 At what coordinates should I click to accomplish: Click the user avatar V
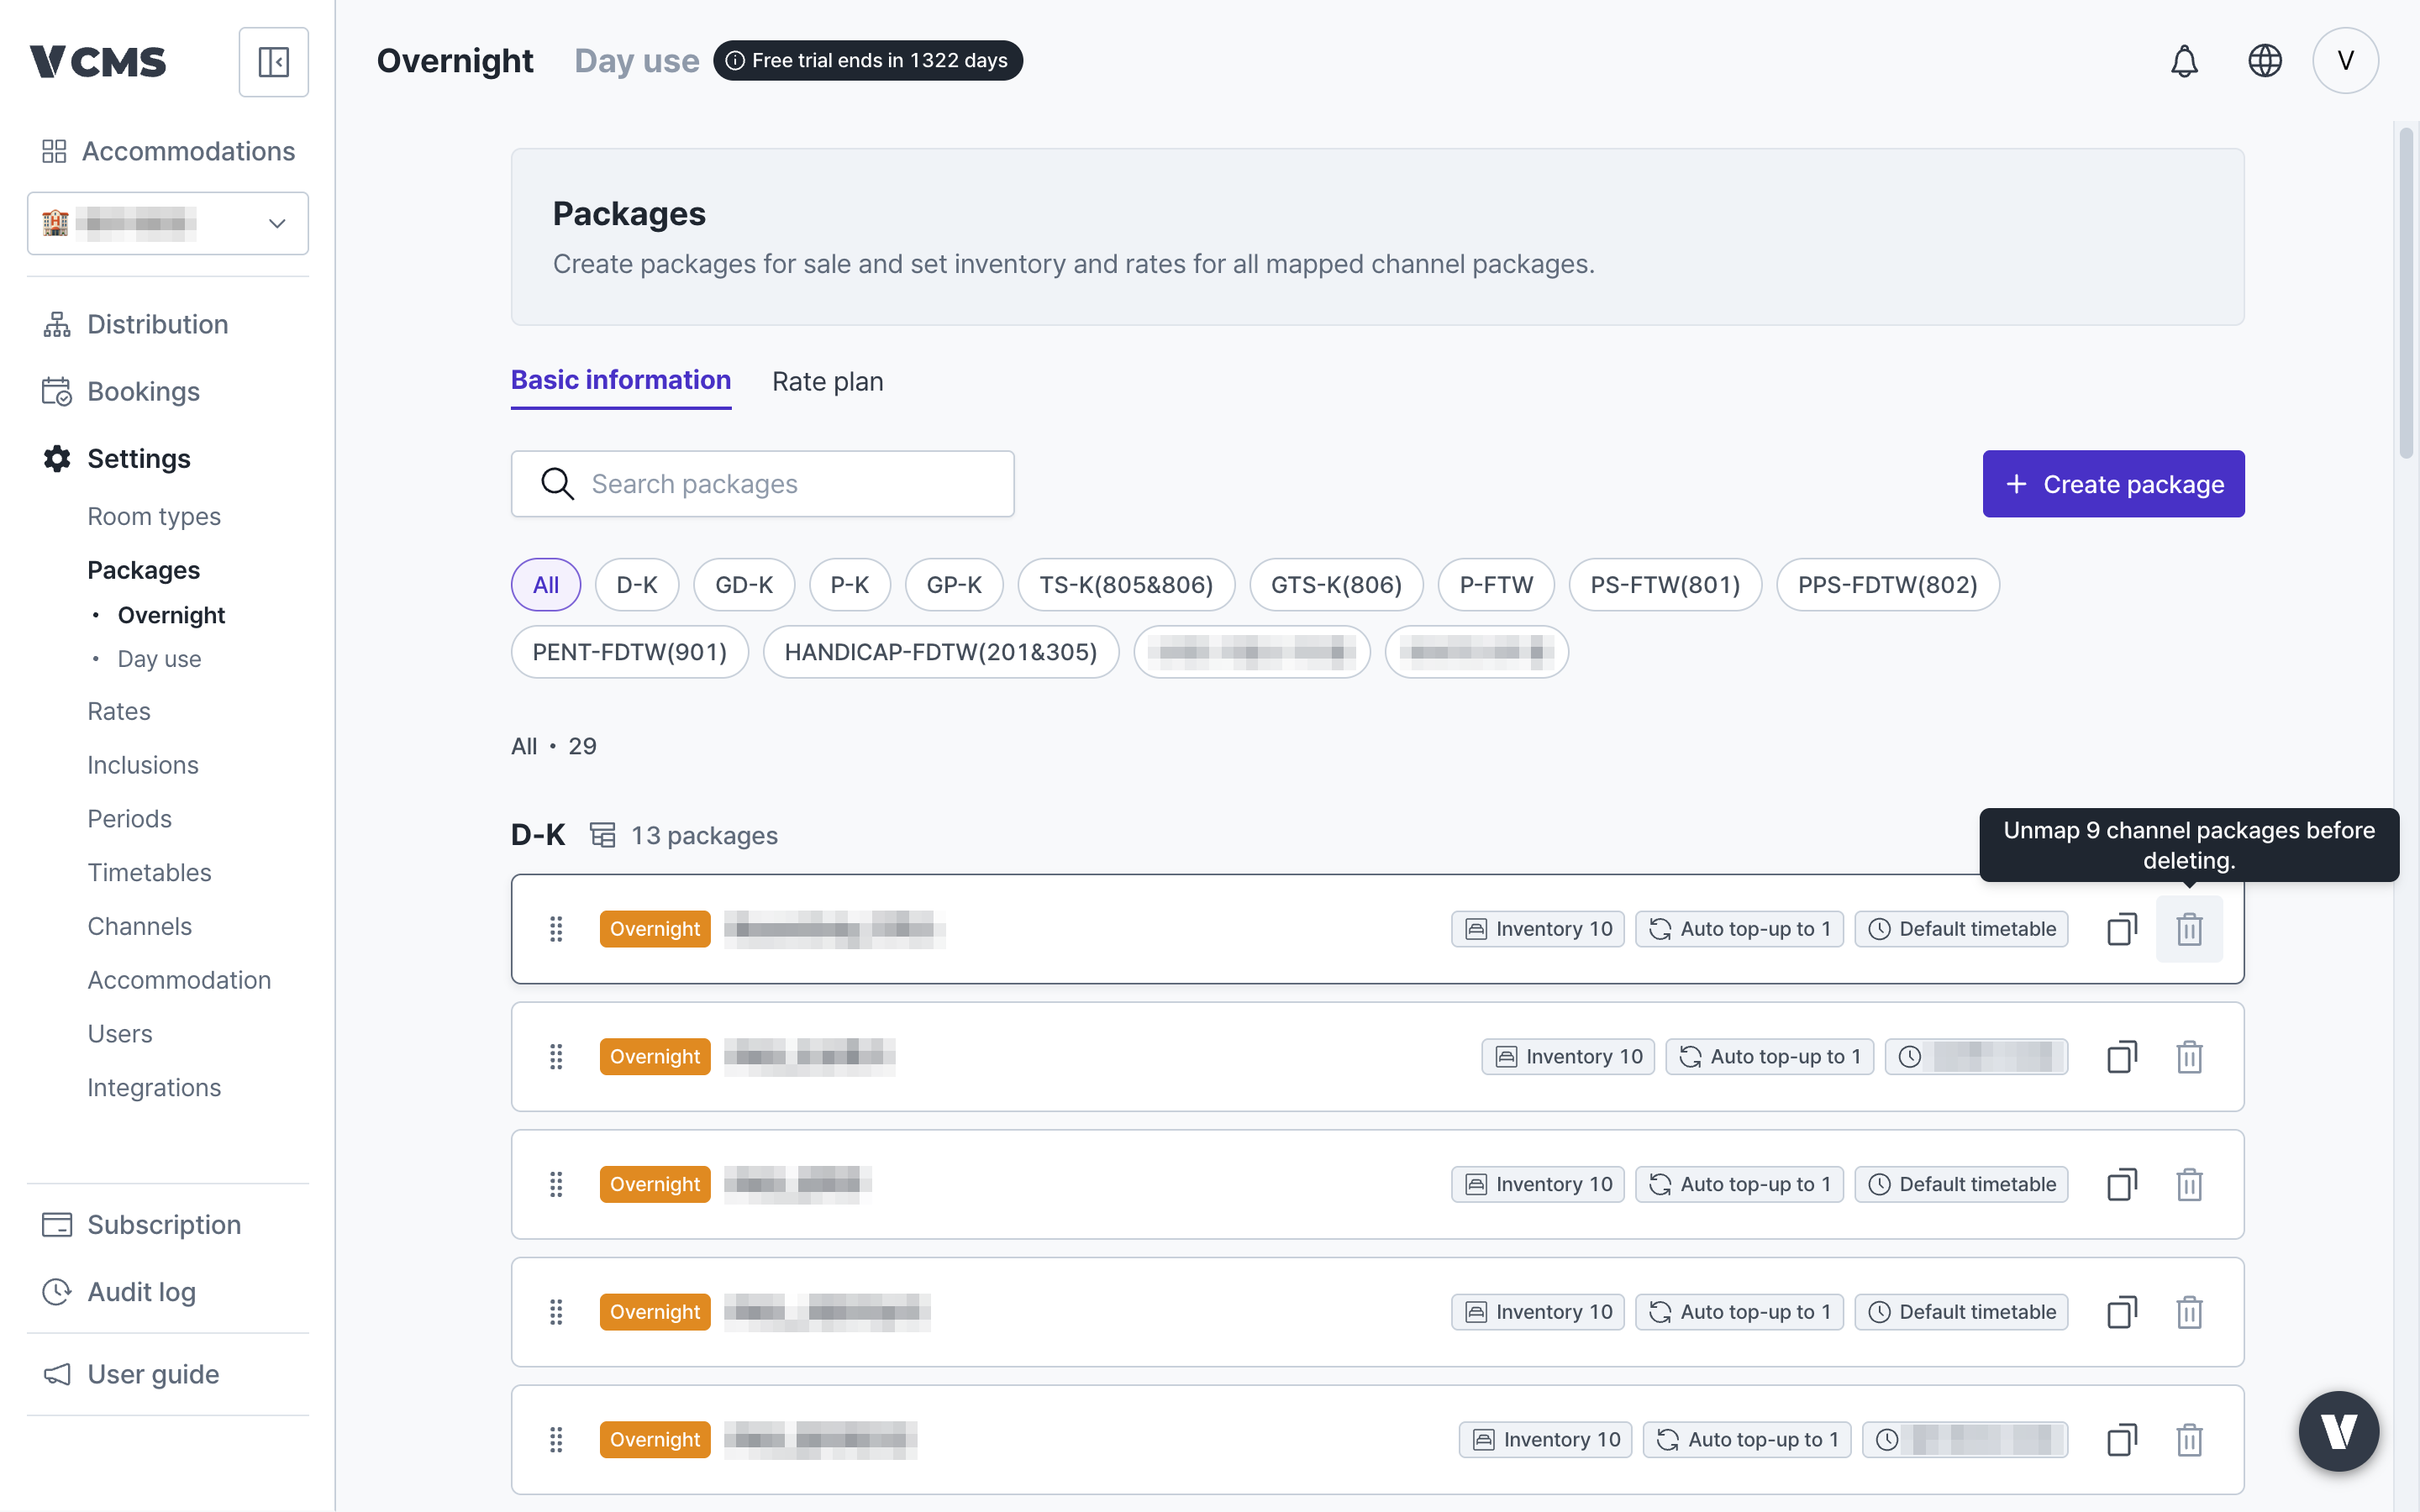2345,61
